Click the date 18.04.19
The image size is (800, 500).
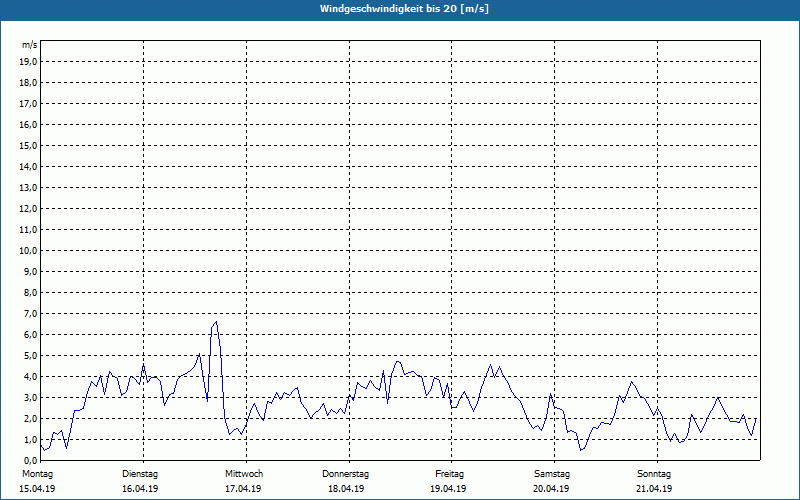tap(346, 489)
